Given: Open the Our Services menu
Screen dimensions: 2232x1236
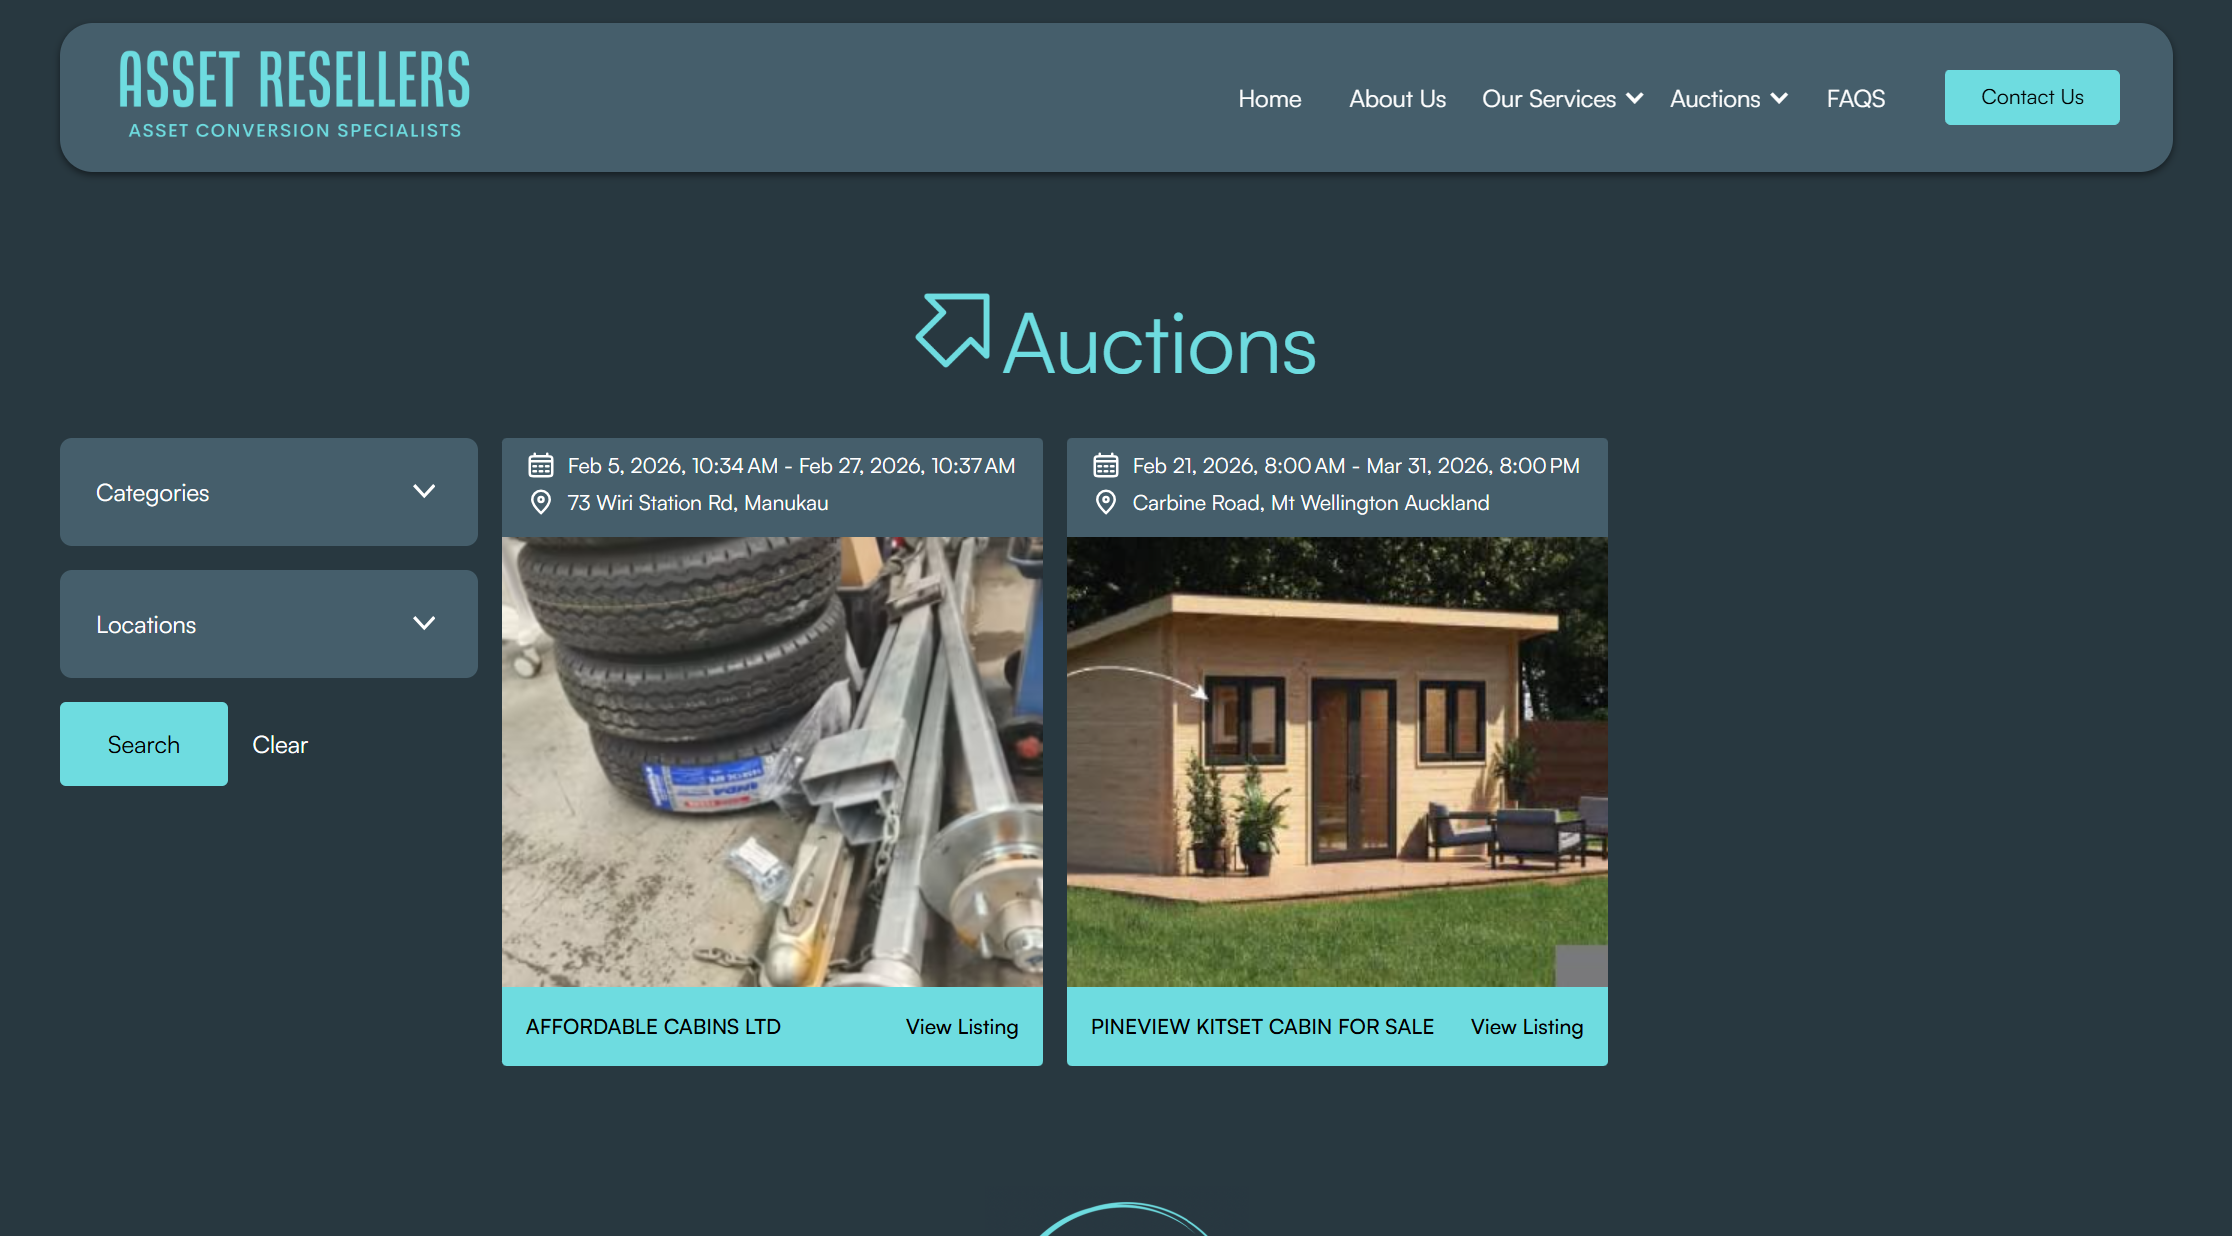Looking at the screenshot, I should pos(1549,98).
